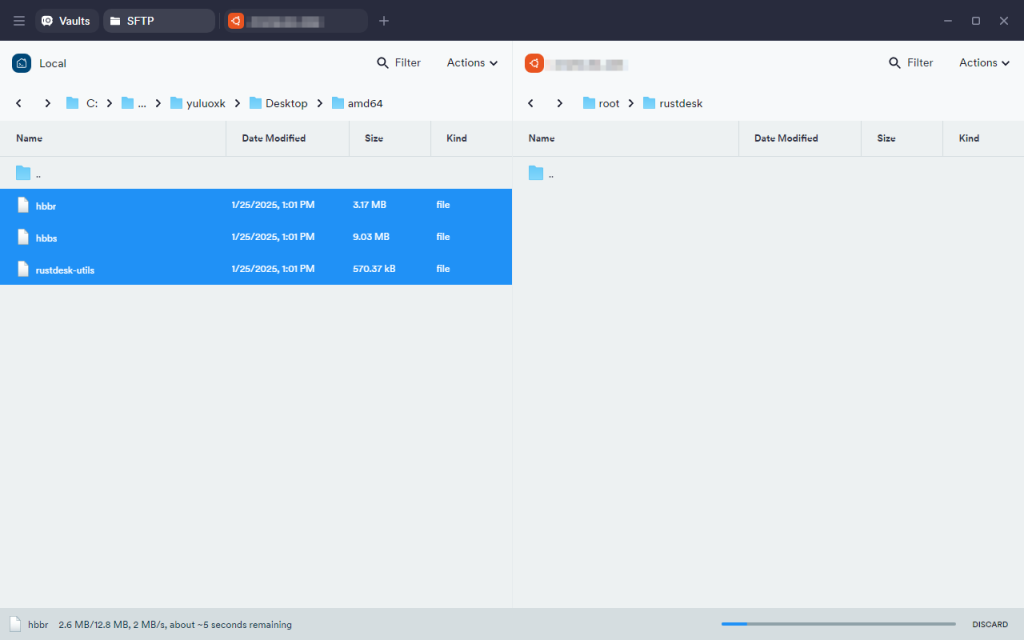Sort remote files by Date Modified column
The image size is (1024, 640).
point(786,138)
